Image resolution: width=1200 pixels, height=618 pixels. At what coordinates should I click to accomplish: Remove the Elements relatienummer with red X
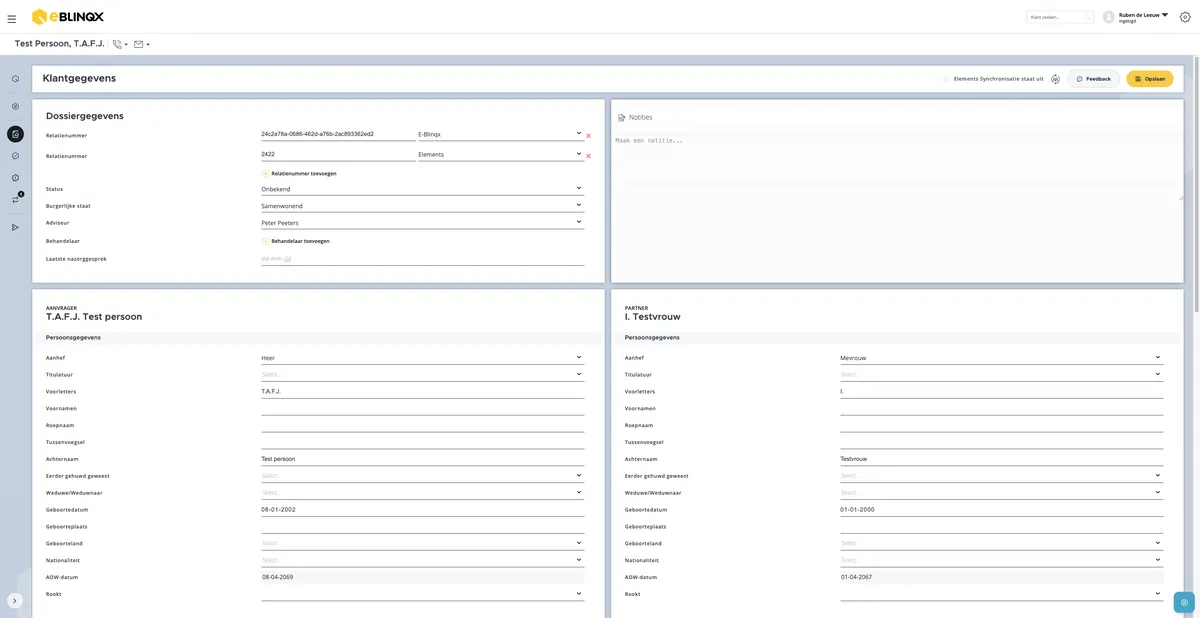(588, 156)
